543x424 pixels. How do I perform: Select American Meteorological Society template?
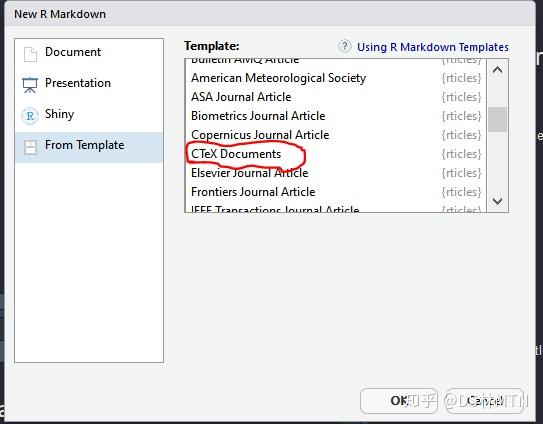336,78
